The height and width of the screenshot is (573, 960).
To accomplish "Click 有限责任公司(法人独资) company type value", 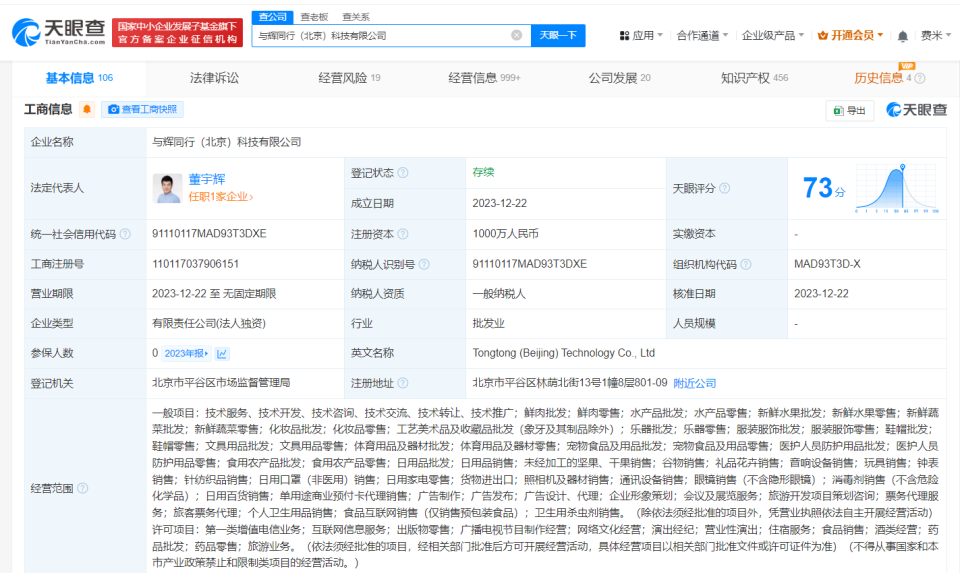I will click(209, 323).
